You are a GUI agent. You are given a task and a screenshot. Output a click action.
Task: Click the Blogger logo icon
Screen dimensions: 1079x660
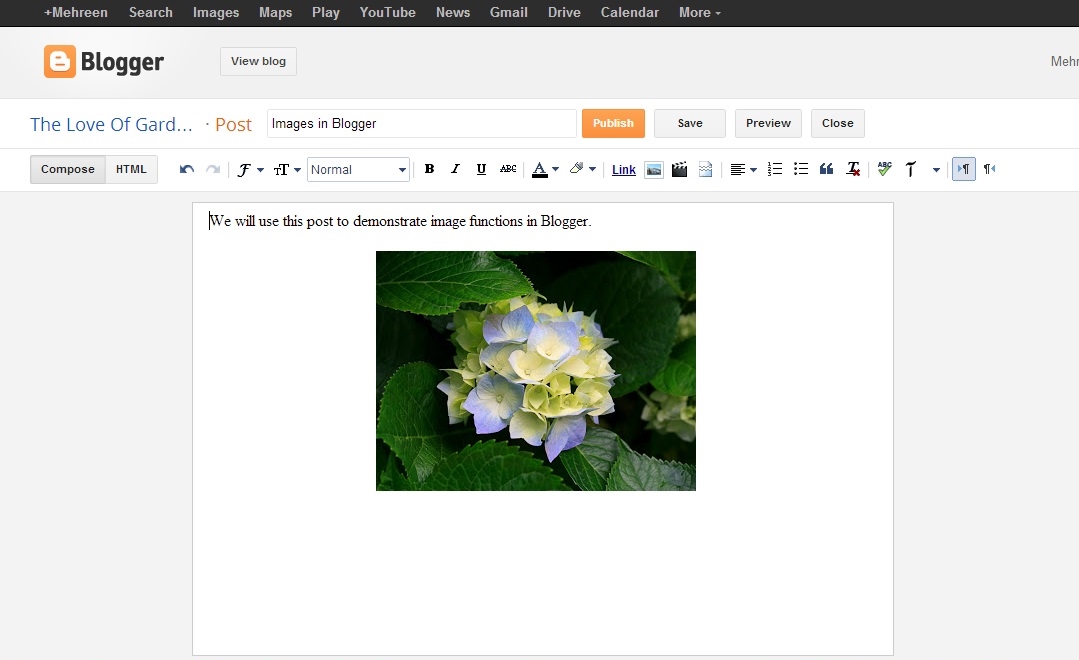(60, 62)
